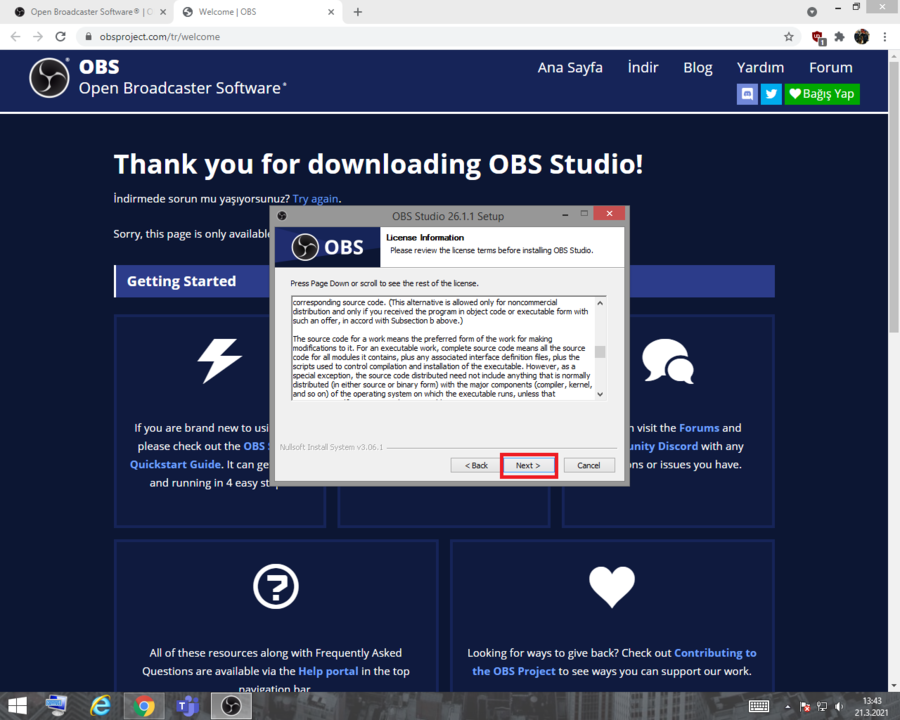The image size is (900, 720).
Task: Click the network tray icon
Action: tap(822, 707)
